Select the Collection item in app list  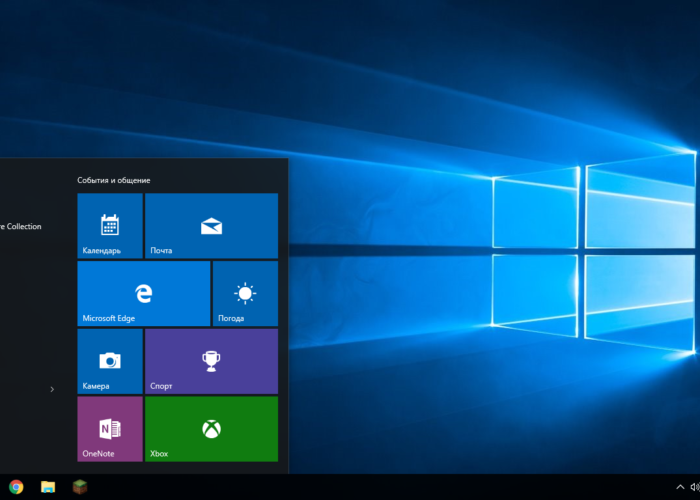pyautogui.click(x=20, y=227)
